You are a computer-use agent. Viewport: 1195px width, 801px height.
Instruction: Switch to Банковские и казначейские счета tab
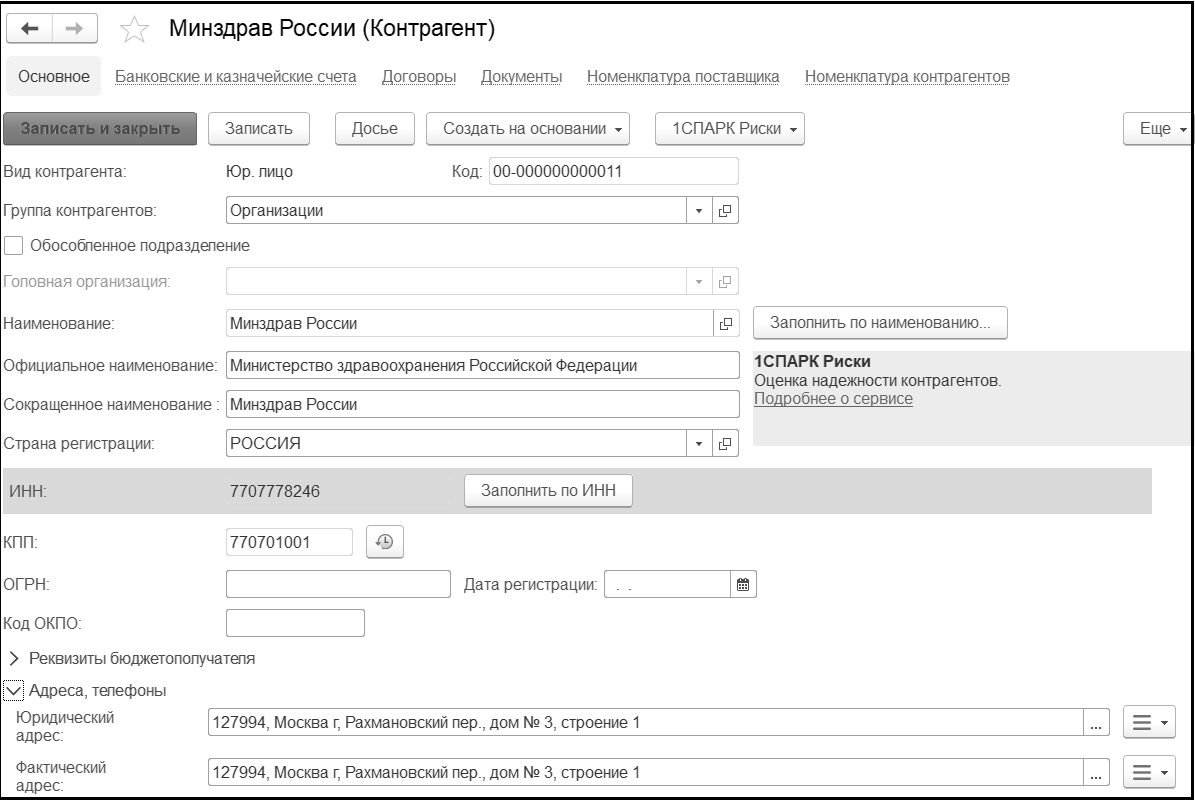(x=236, y=76)
